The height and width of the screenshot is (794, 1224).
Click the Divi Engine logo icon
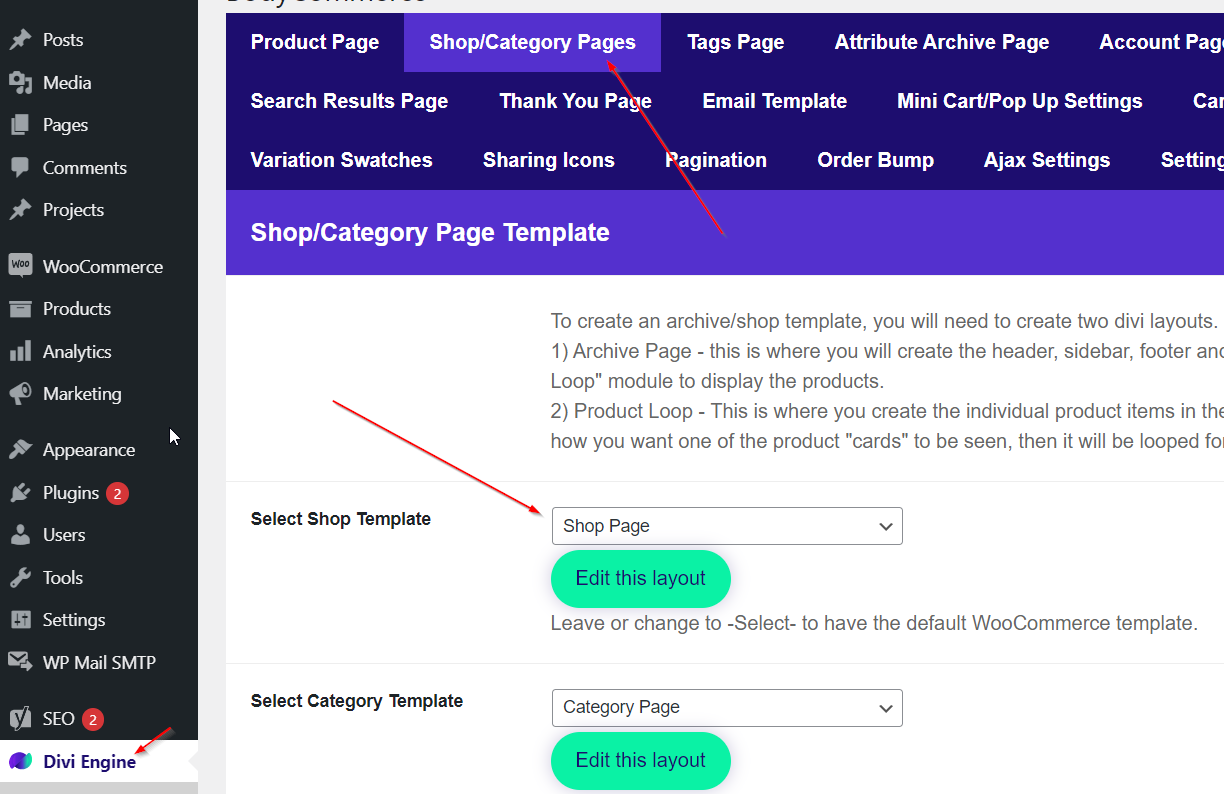[20, 762]
